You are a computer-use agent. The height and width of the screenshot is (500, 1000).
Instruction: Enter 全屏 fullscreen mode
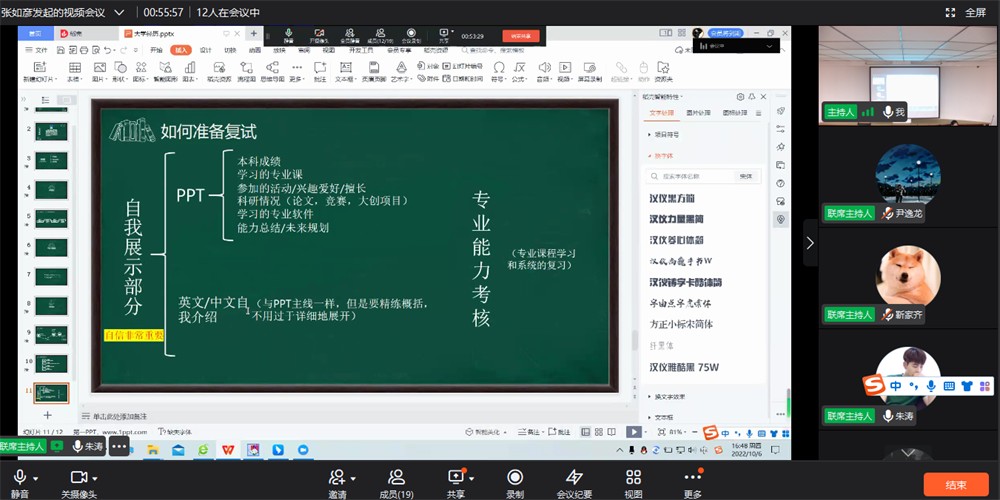[x=967, y=13]
